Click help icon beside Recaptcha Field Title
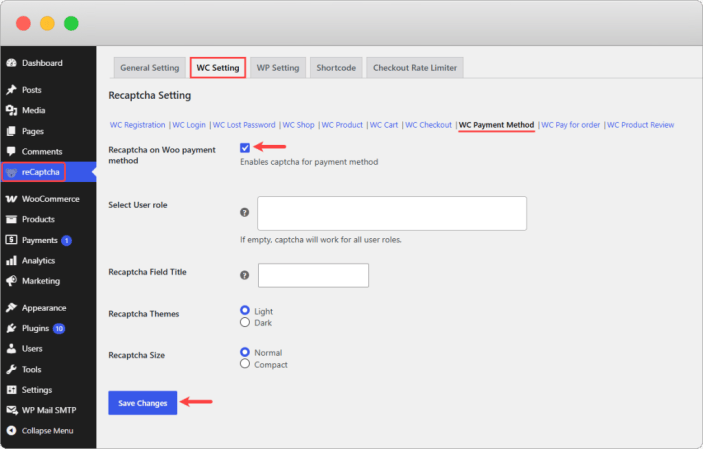Viewport: 703px width, 449px height. 244,275
